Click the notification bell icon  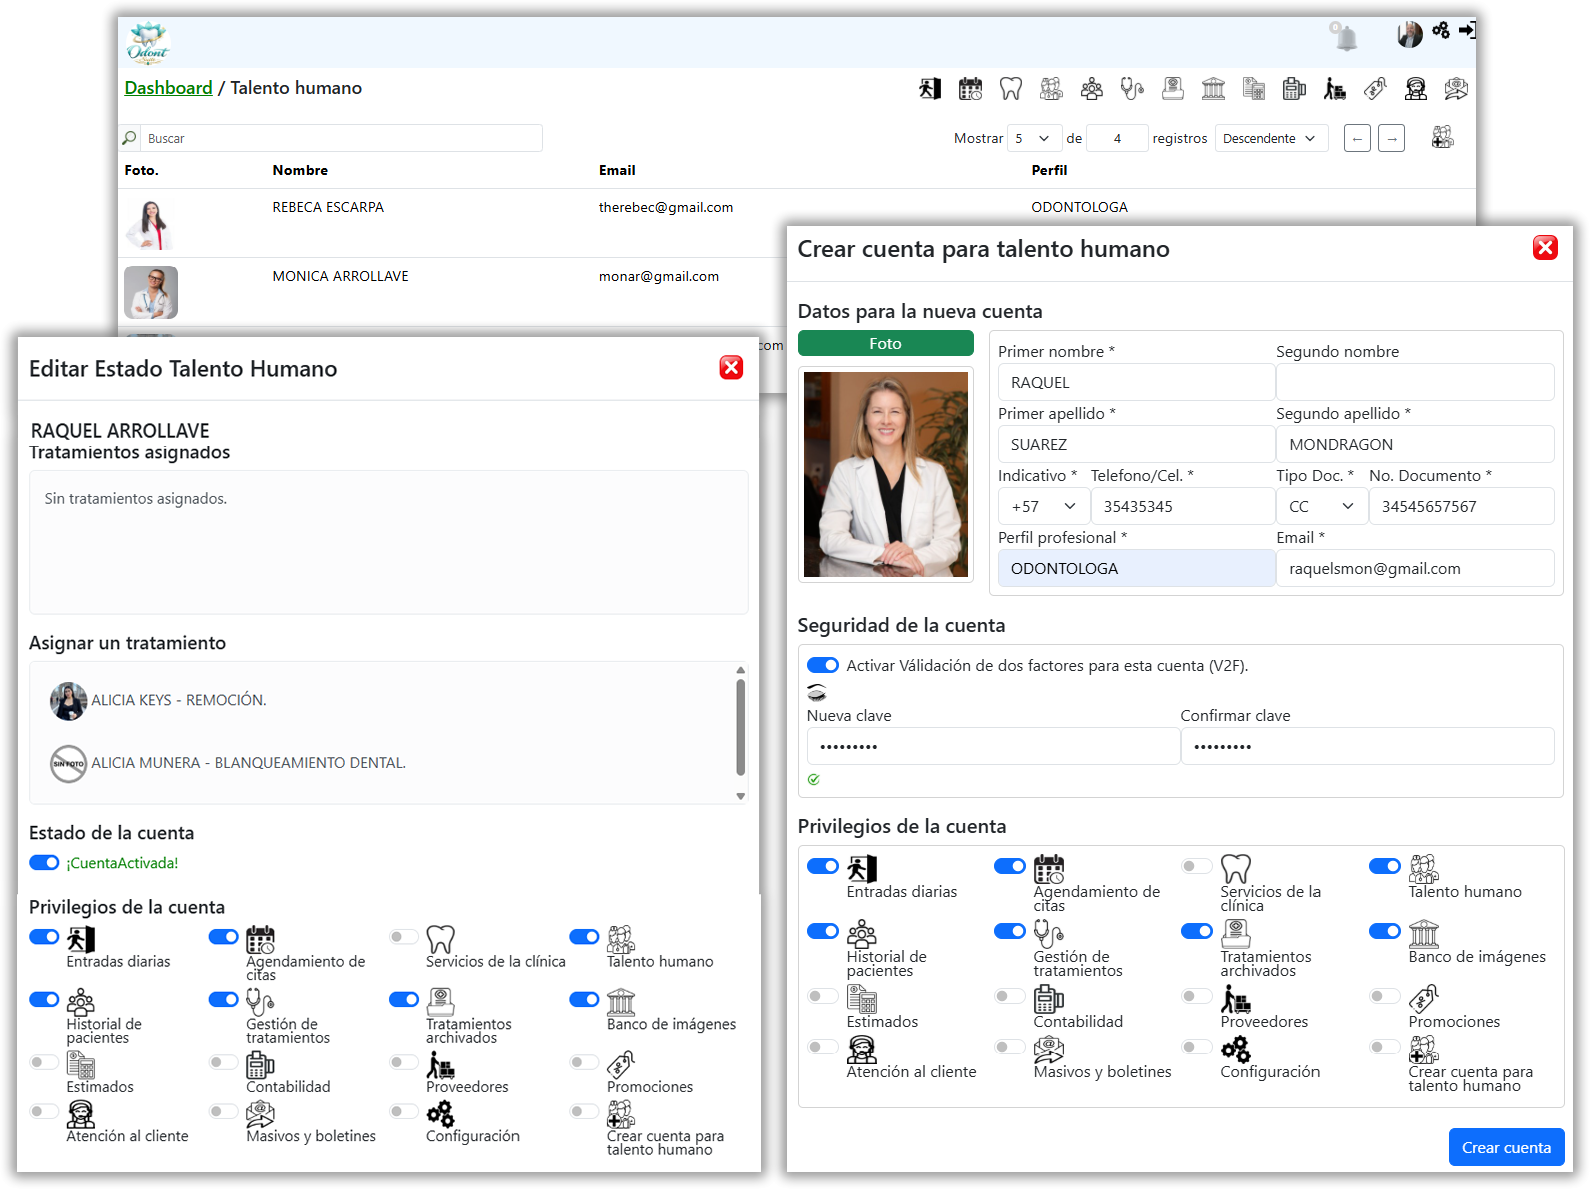point(1346,37)
